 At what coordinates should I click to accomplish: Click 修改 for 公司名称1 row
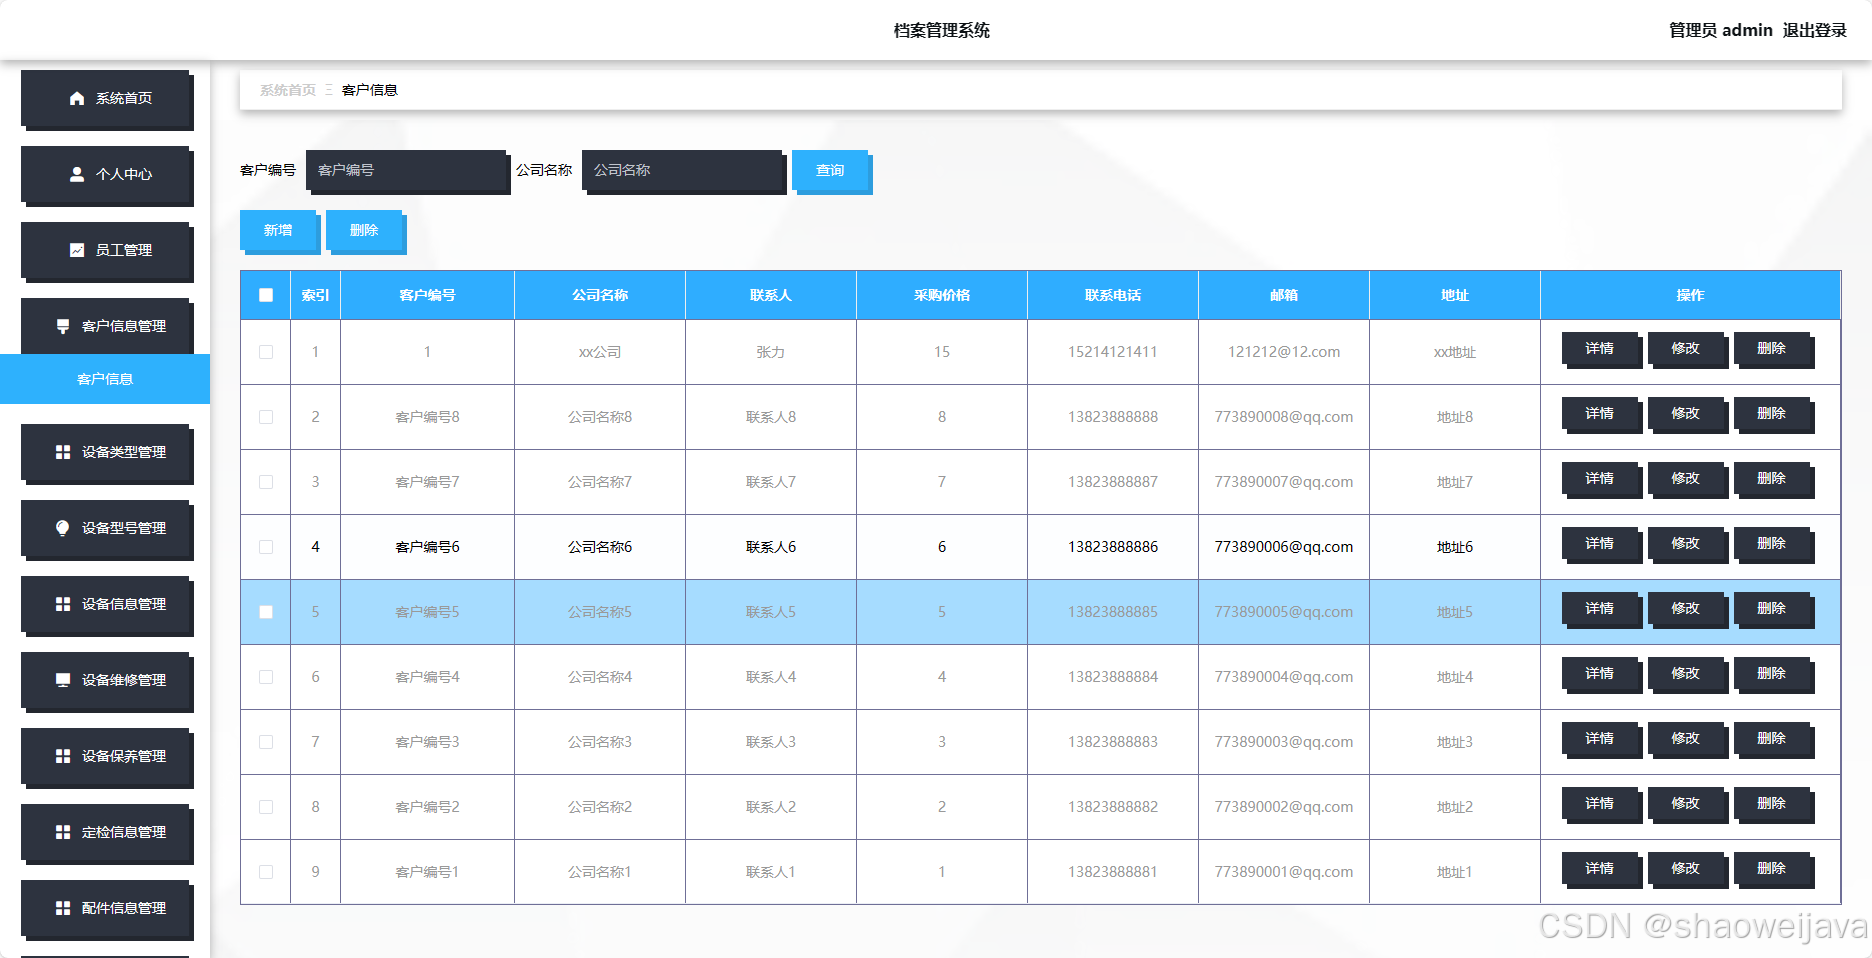pyautogui.click(x=1687, y=870)
